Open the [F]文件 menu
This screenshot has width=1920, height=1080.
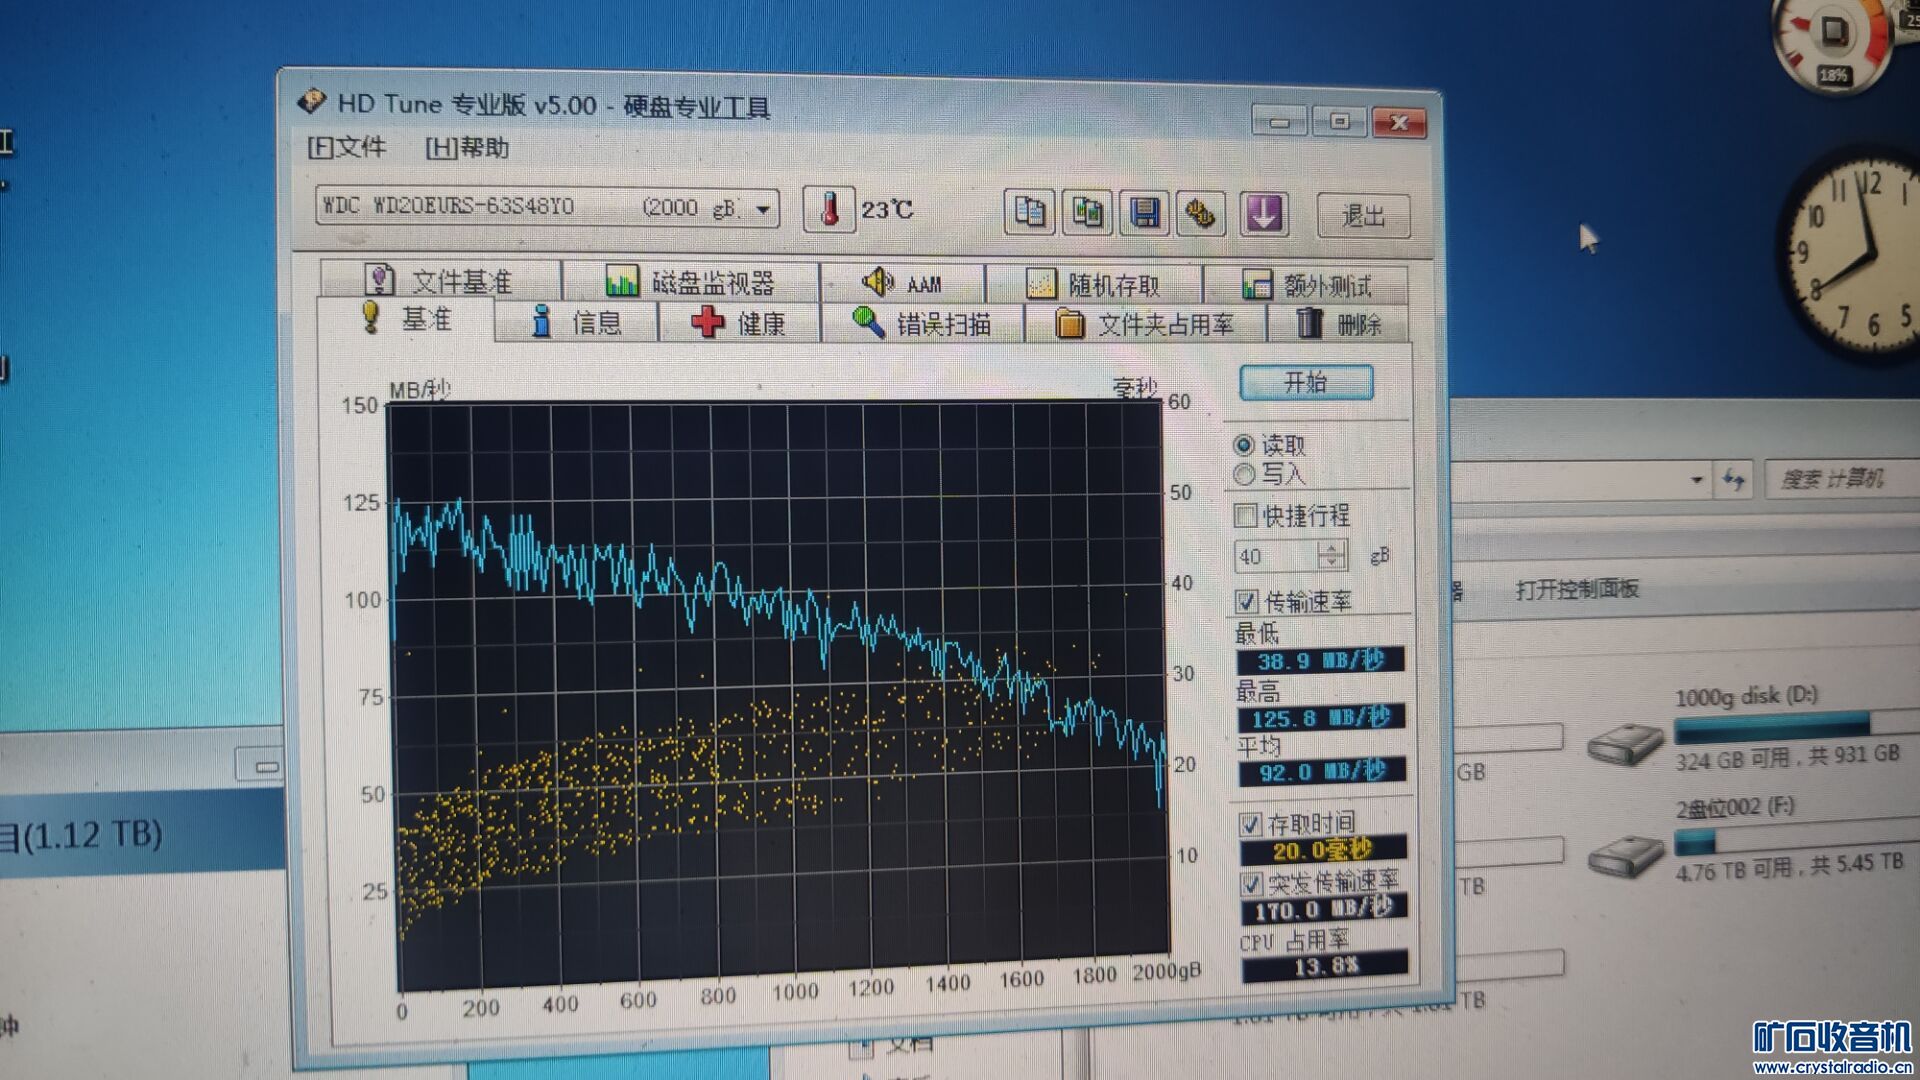point(347,147)
